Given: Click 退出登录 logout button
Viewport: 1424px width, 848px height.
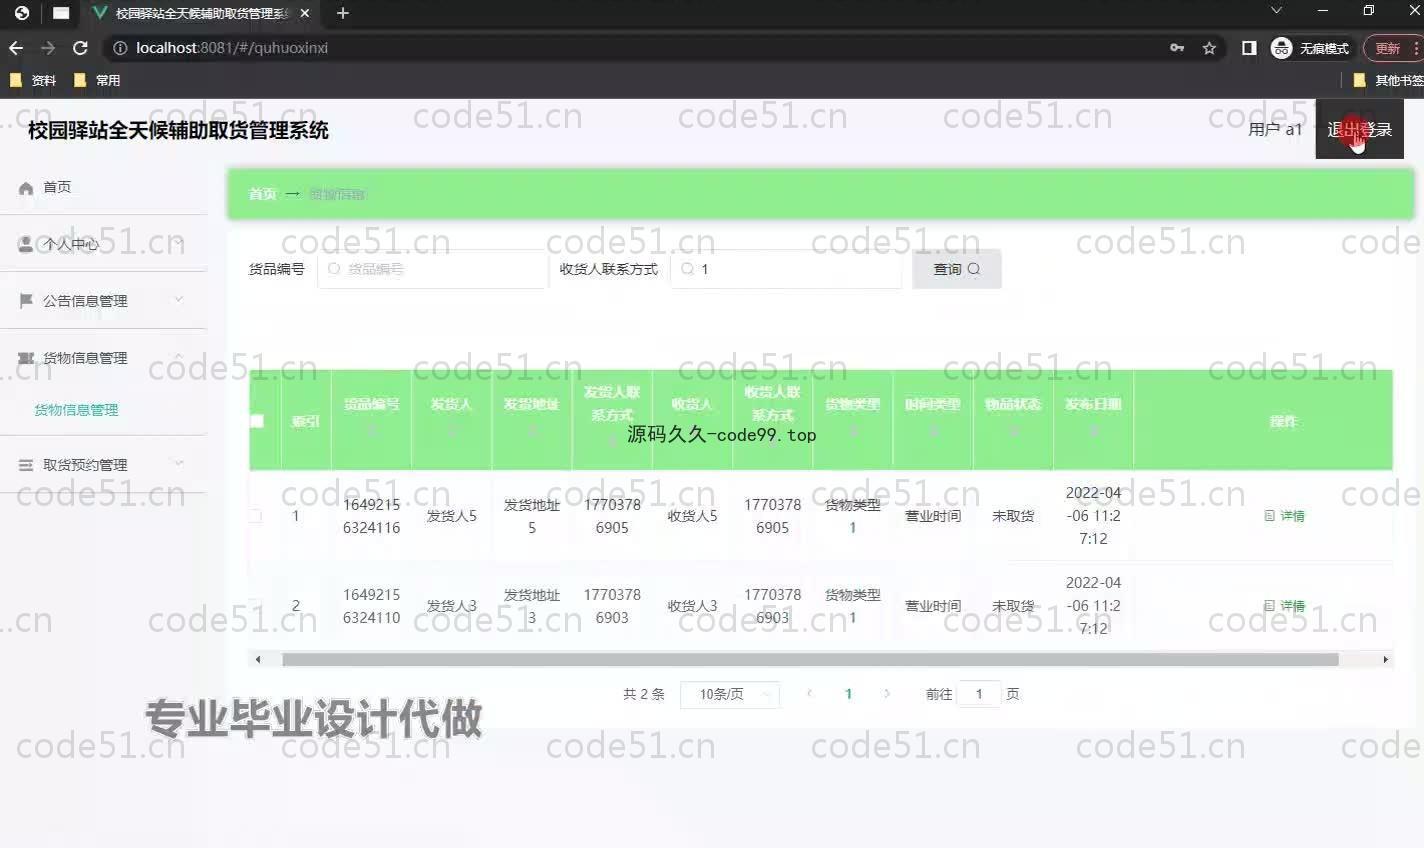Looking at the screenshot, I should [1360, 129].
